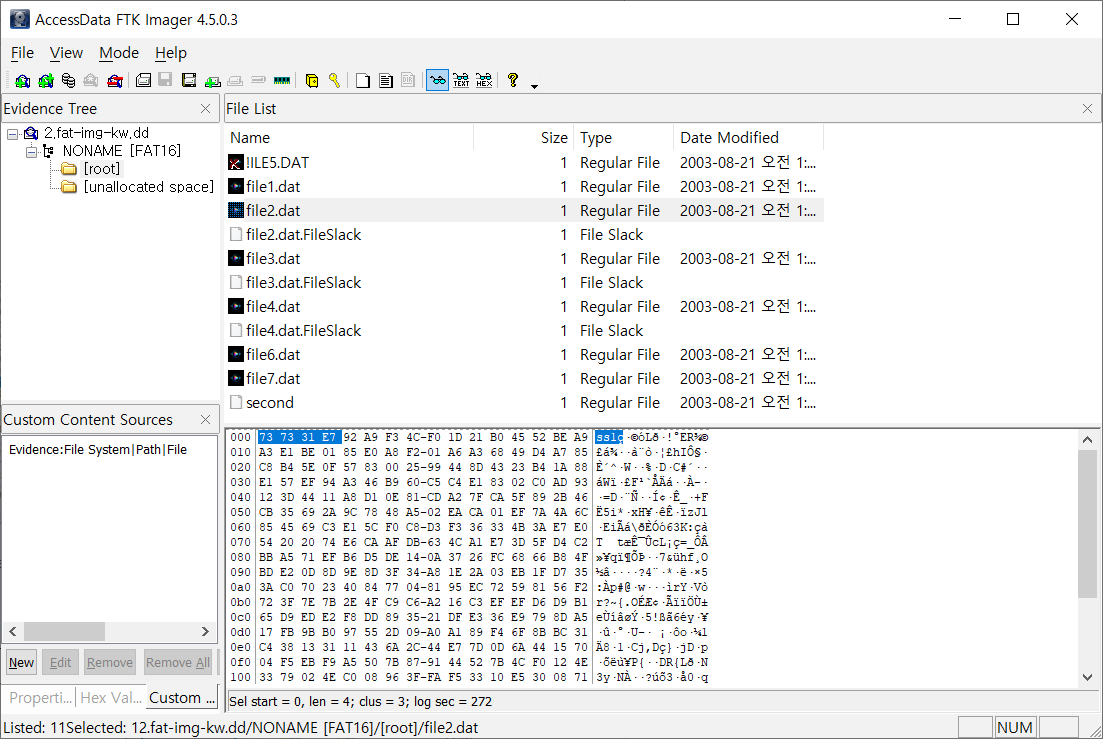
Task: Click Custom Content horizontal scroll right arrow
Action: (205, 631)
